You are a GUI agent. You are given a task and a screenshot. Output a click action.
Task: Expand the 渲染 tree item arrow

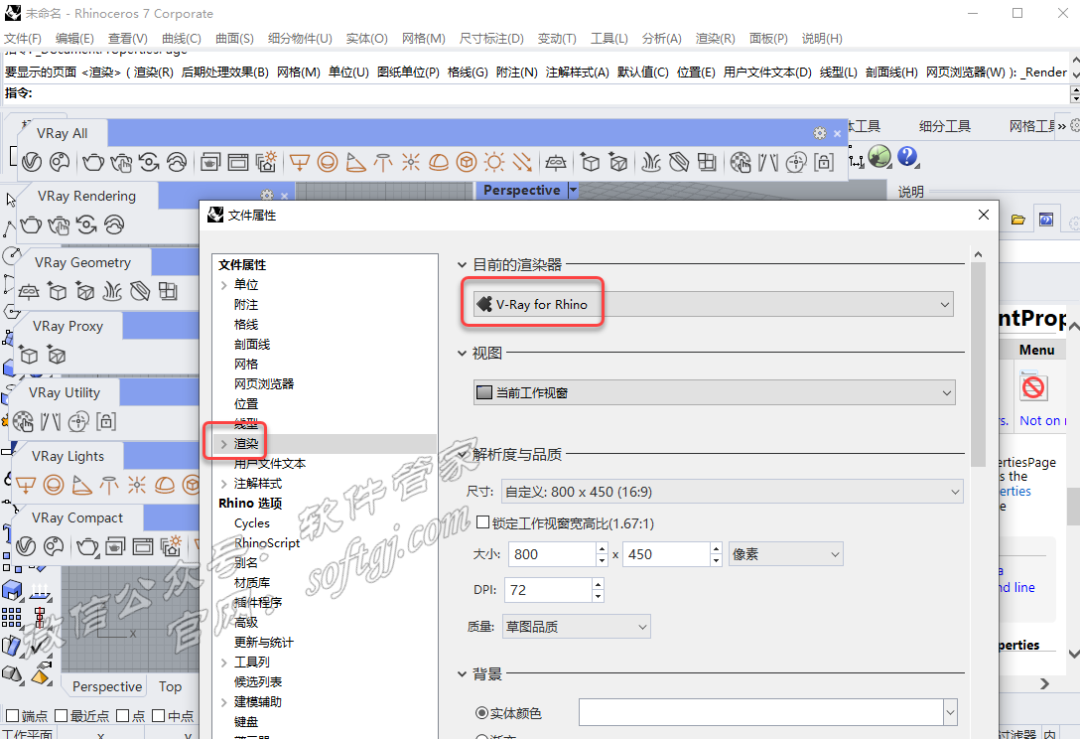coord(223,443)
